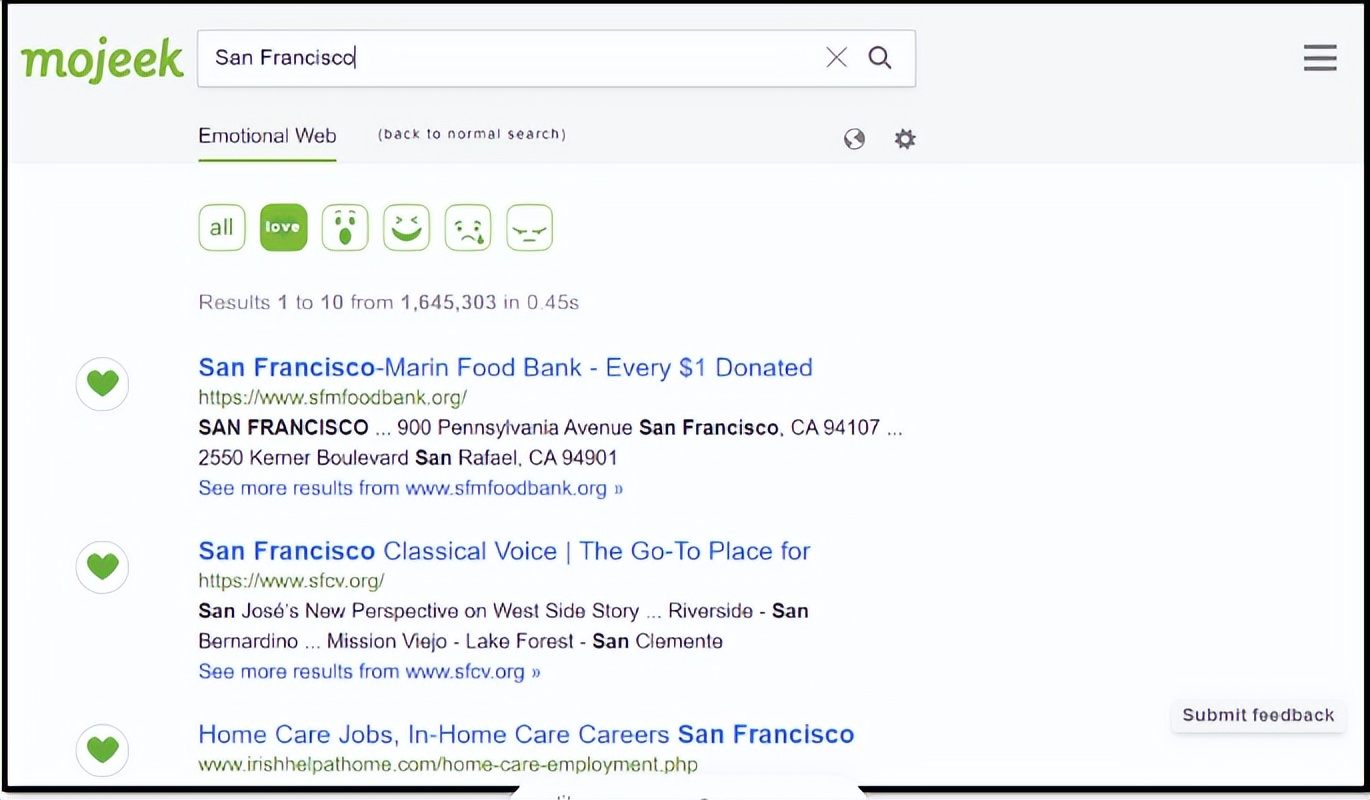Open Home Care Jobs result title
The height and width of the screenshot is (800, 1370).
coord(526,735)
